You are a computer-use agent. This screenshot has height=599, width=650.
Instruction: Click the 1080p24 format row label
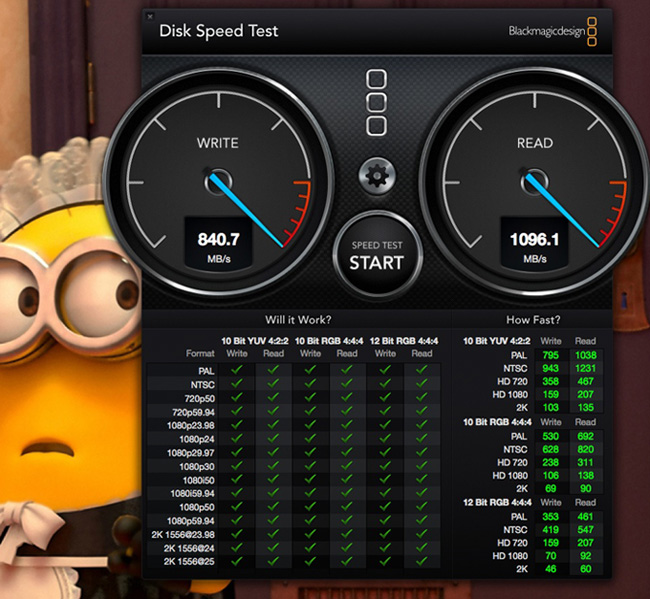click(x=197, y=439)
